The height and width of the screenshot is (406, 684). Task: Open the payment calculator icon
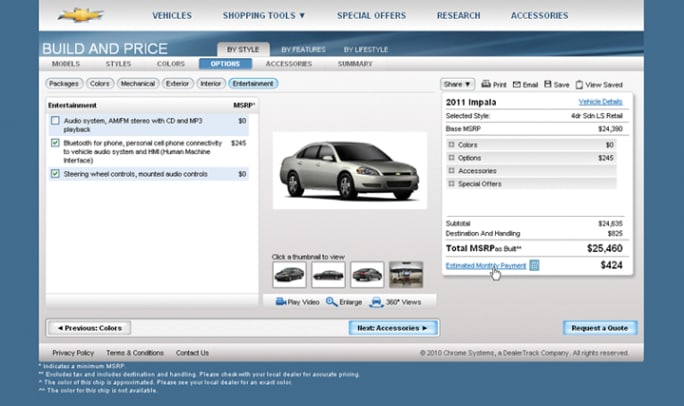point(535,265)
